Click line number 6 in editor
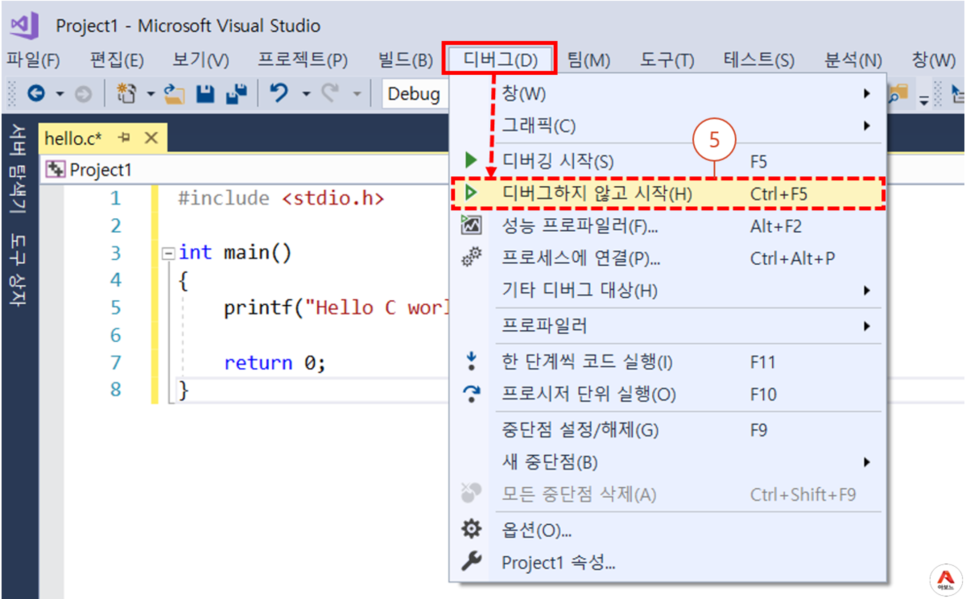966x599 pixels. (115, 335)
